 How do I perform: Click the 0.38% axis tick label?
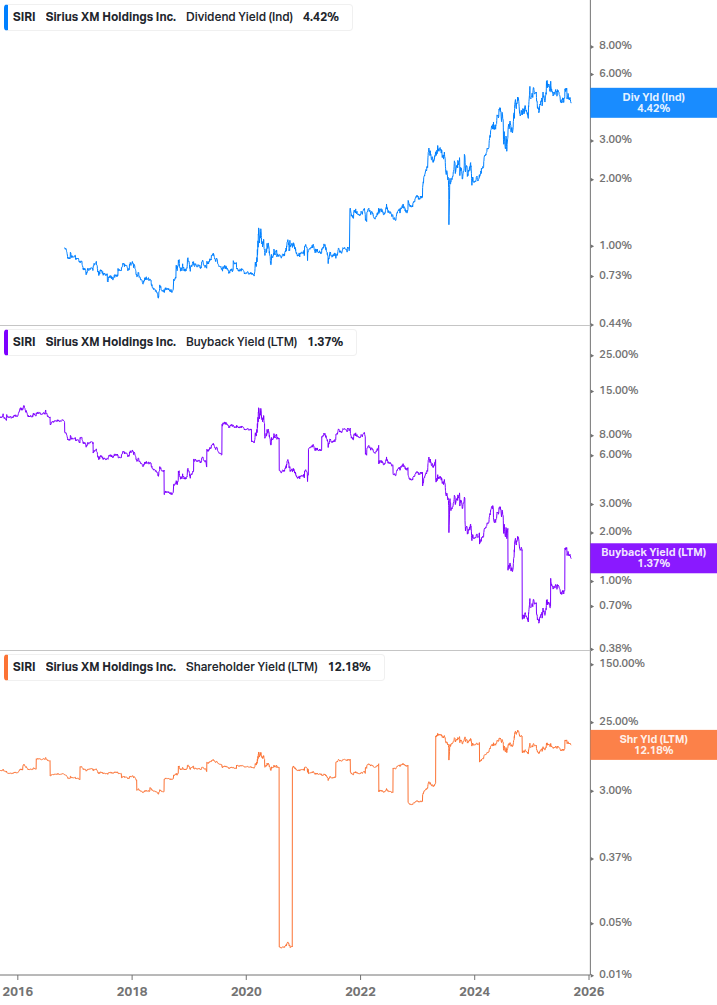pos(615,648)
